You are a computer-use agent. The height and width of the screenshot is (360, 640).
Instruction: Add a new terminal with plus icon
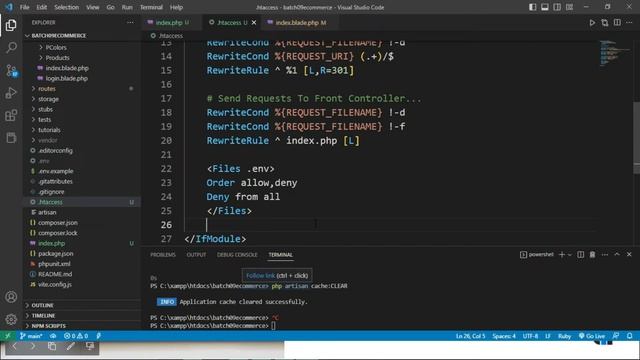pos(562,254)
